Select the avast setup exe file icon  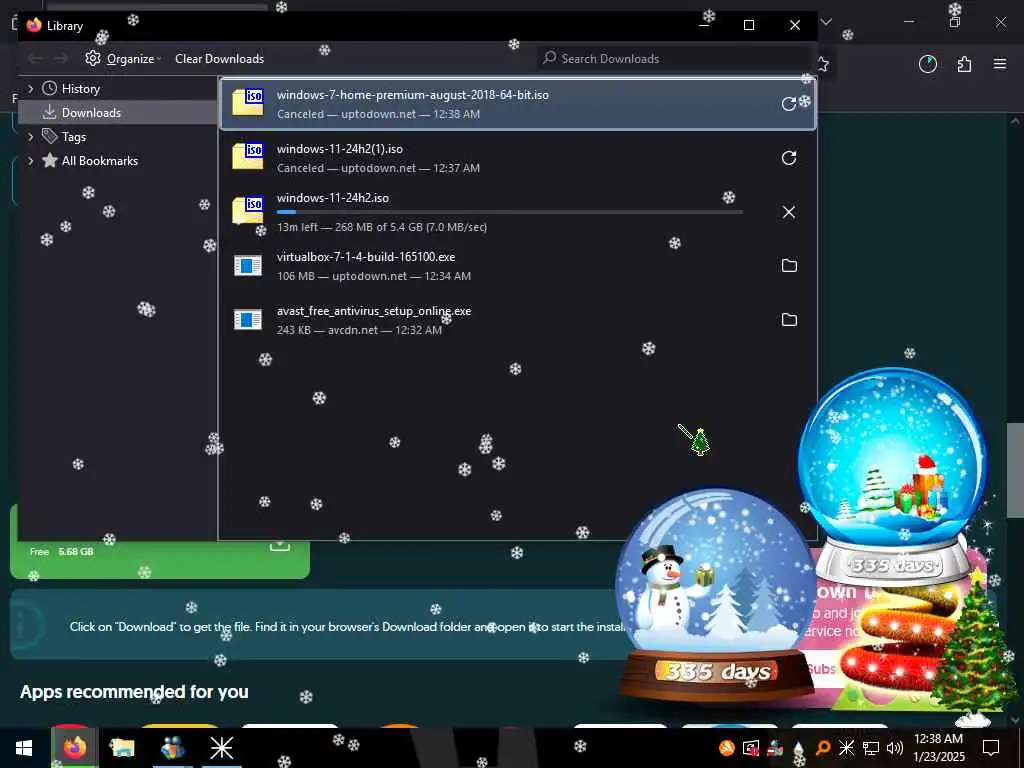248,320
